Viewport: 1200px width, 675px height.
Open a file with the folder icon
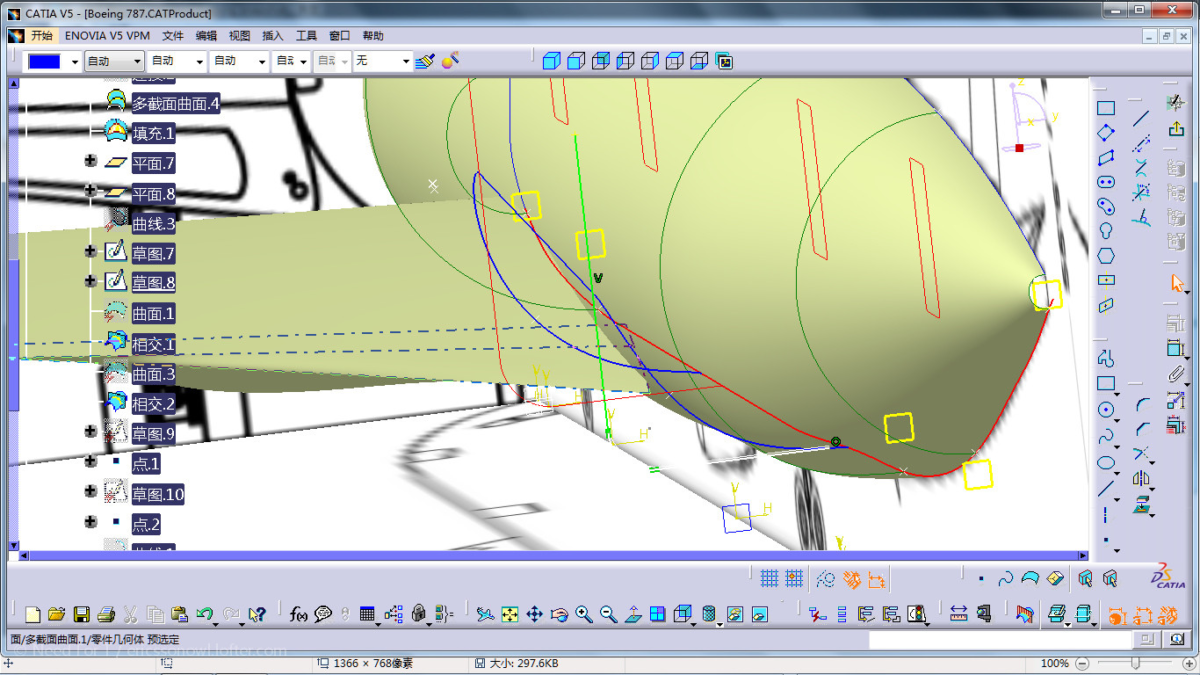point(57,614)
